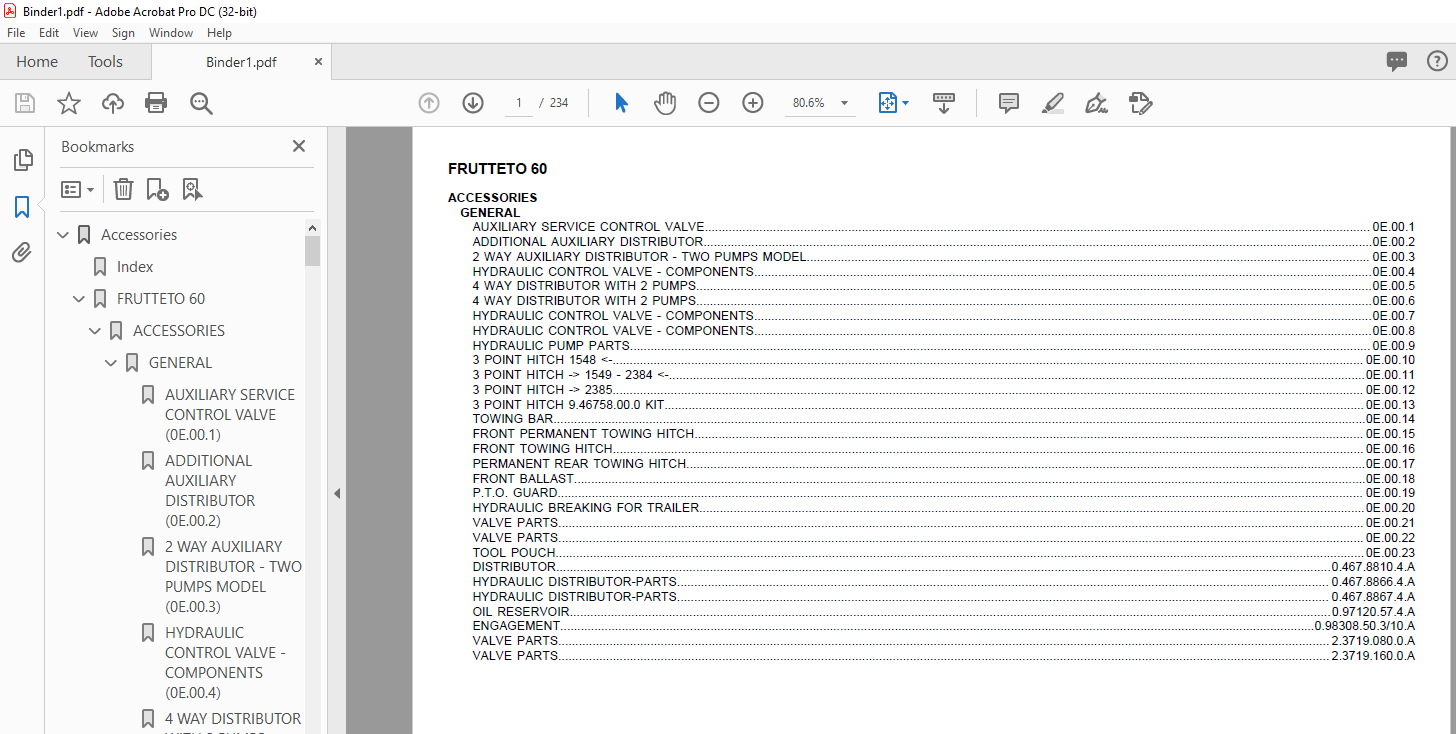Open the View menu

click(85, 33)
